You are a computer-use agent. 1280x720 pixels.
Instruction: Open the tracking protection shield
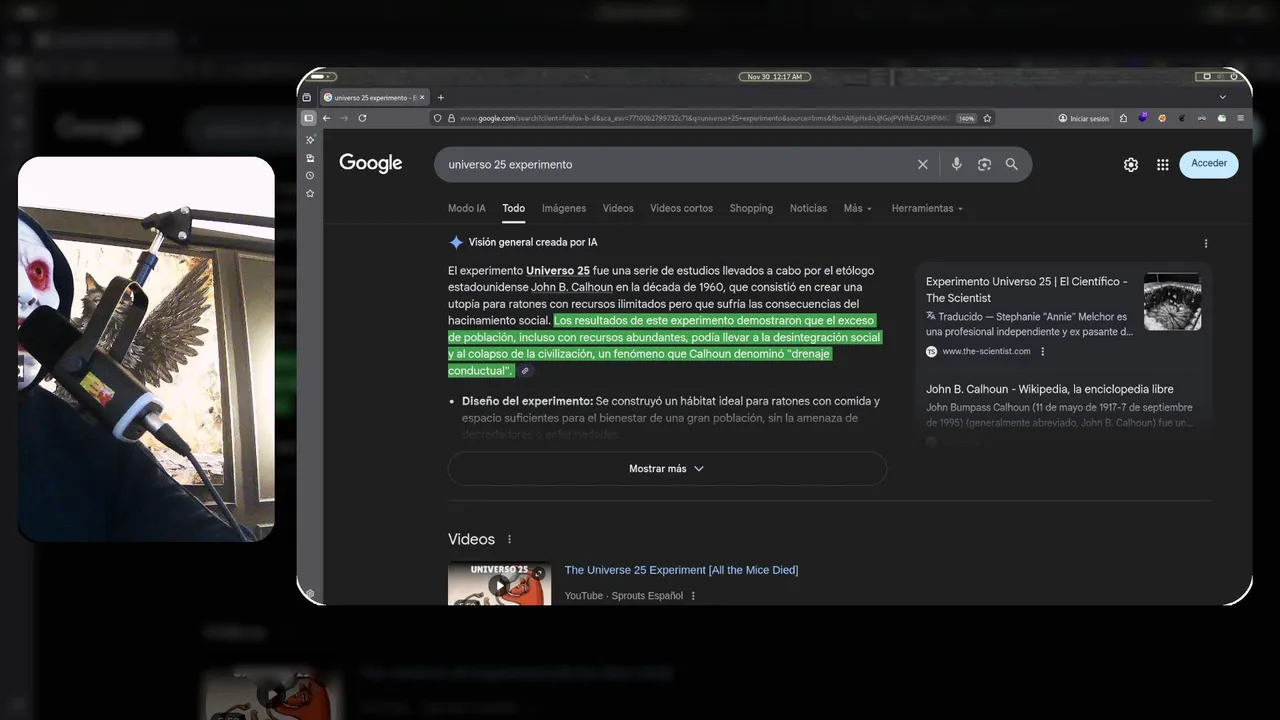(438, 118)
